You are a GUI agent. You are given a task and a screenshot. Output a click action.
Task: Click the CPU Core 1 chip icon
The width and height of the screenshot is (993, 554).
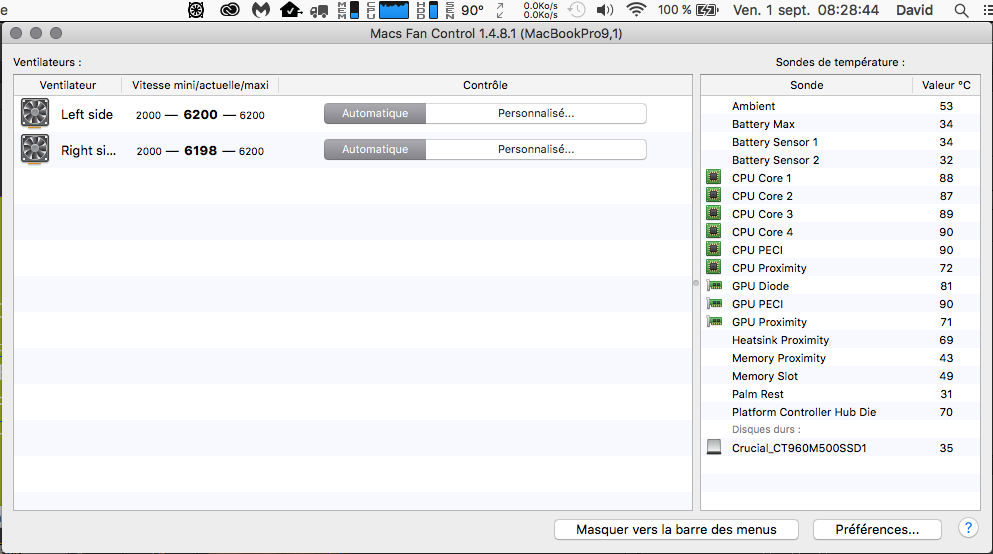click(x=714, y=177)
